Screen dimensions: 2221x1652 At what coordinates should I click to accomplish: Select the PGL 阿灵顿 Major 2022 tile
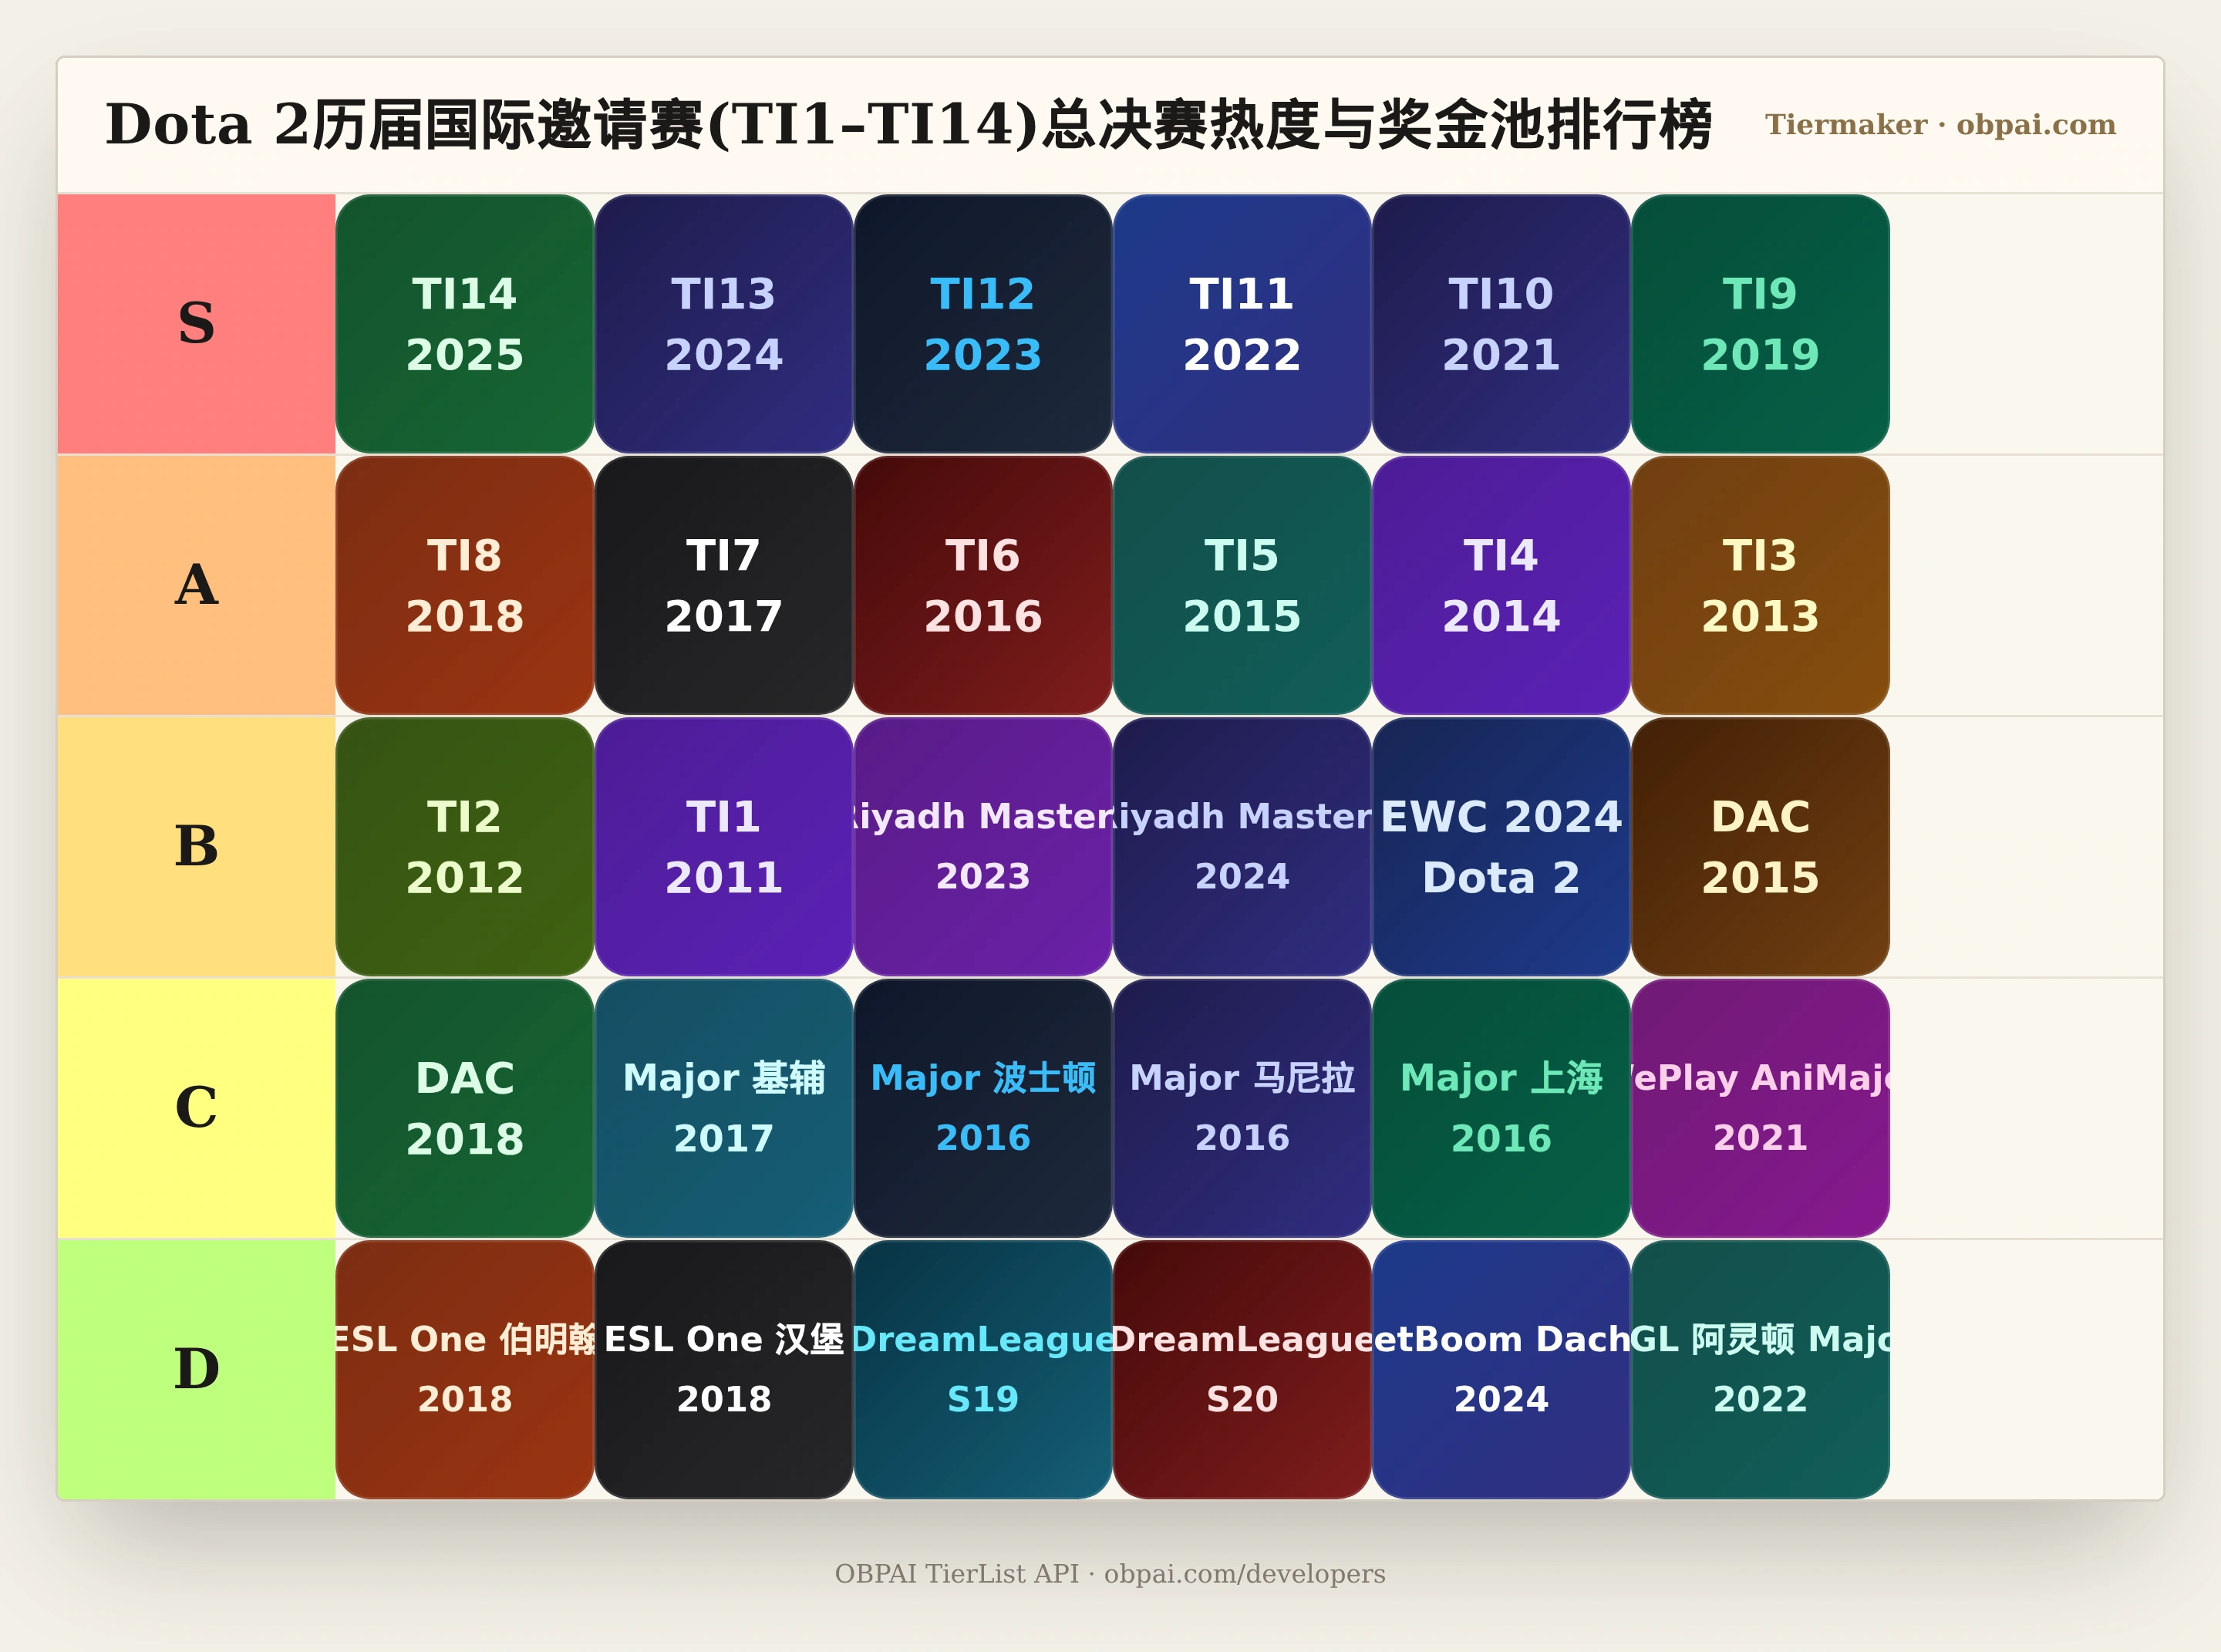pyautogui.click(x=1760, y=1369)
